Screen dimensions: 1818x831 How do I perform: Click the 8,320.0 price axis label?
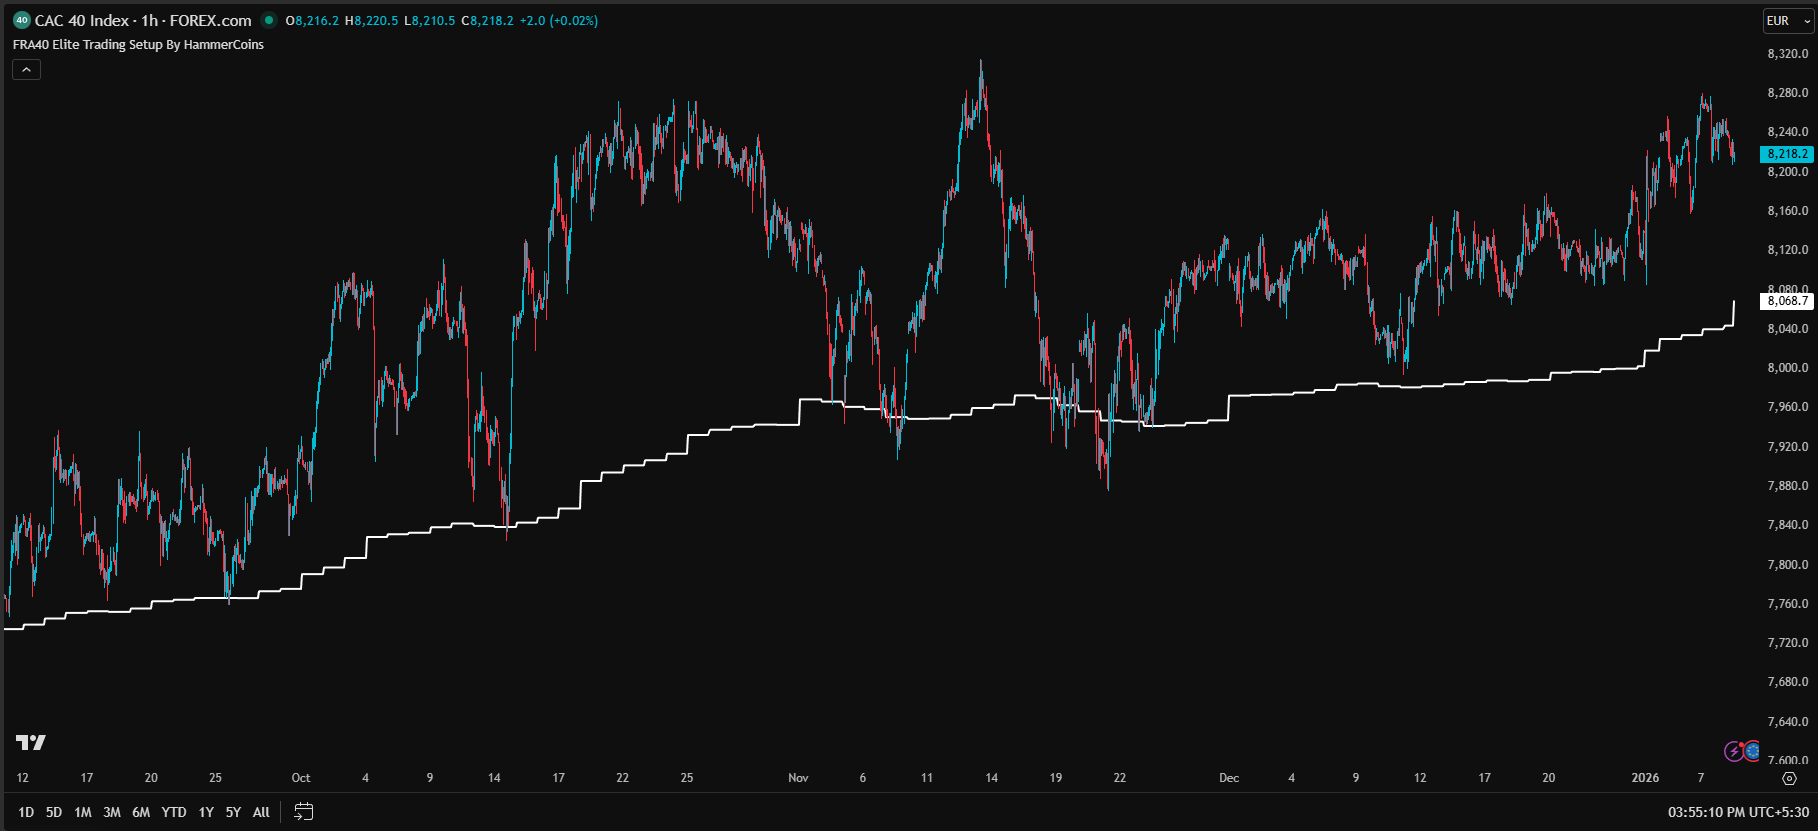click(1788, 54)
